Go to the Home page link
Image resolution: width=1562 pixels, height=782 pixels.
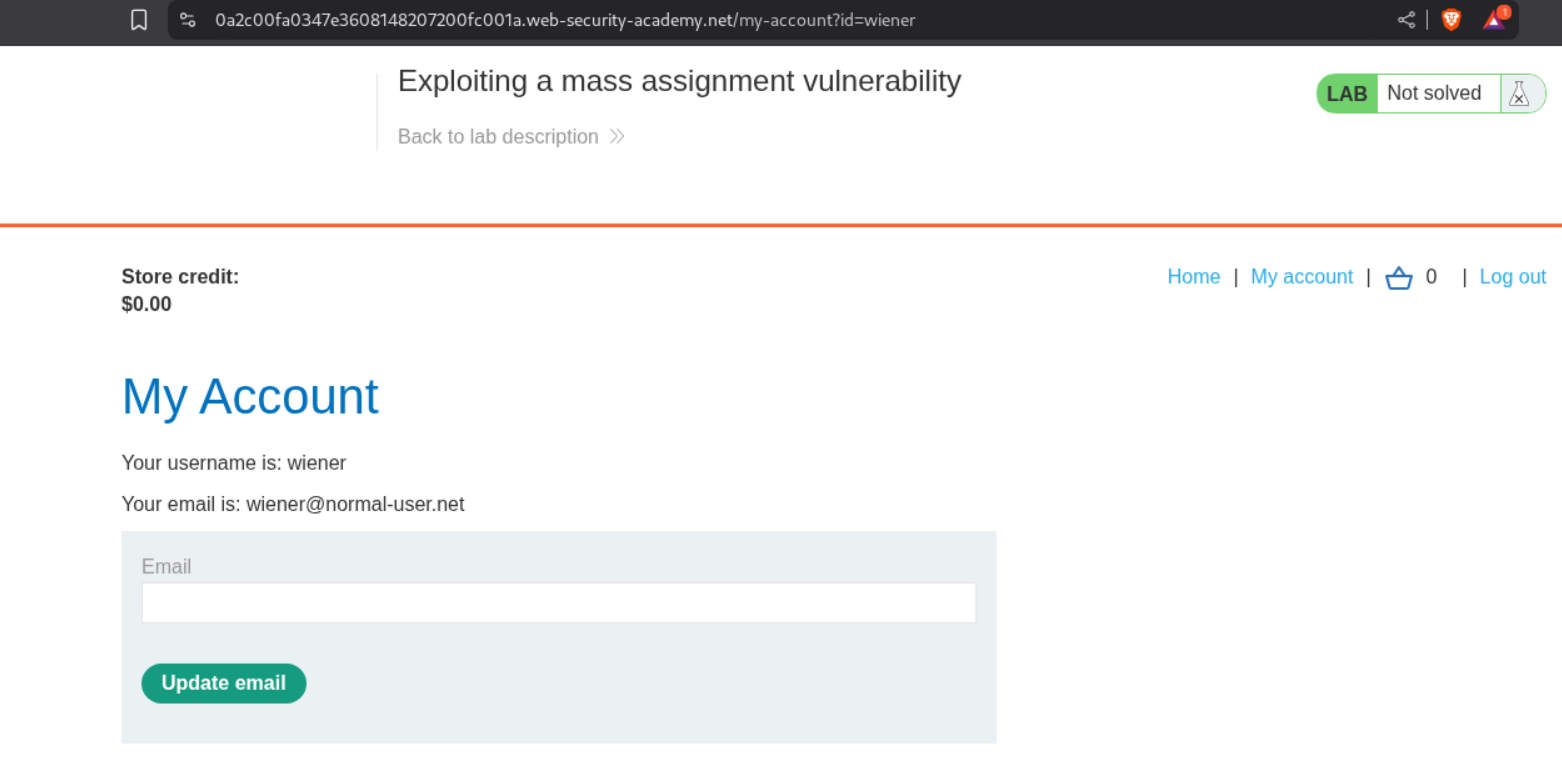pos(1193,277)
